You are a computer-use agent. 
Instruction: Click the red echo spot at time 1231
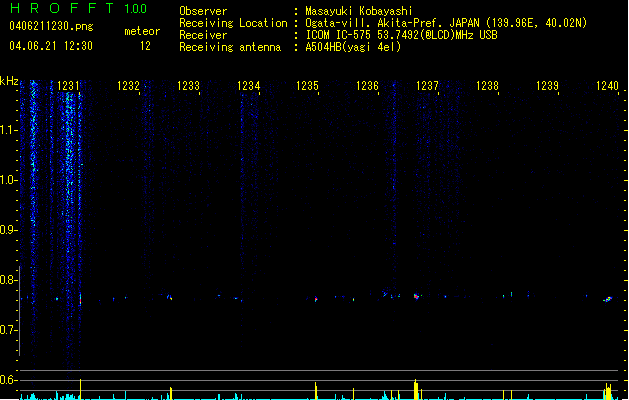tap(80, 300)
